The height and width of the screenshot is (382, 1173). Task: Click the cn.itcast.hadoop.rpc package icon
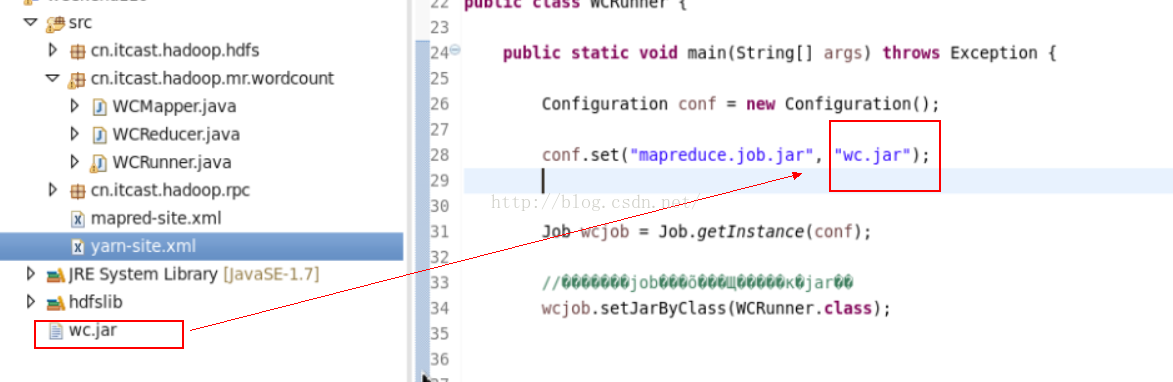(77, 191)
